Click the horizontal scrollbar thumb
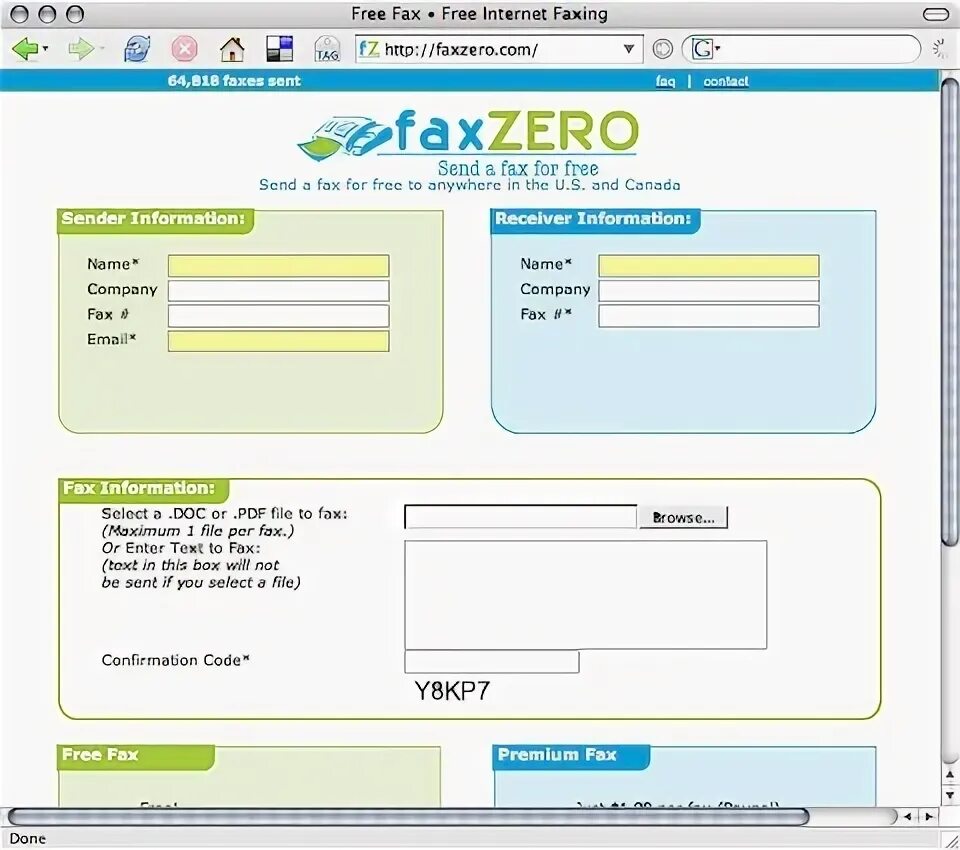The image size is (960, 850). [408, 816]
